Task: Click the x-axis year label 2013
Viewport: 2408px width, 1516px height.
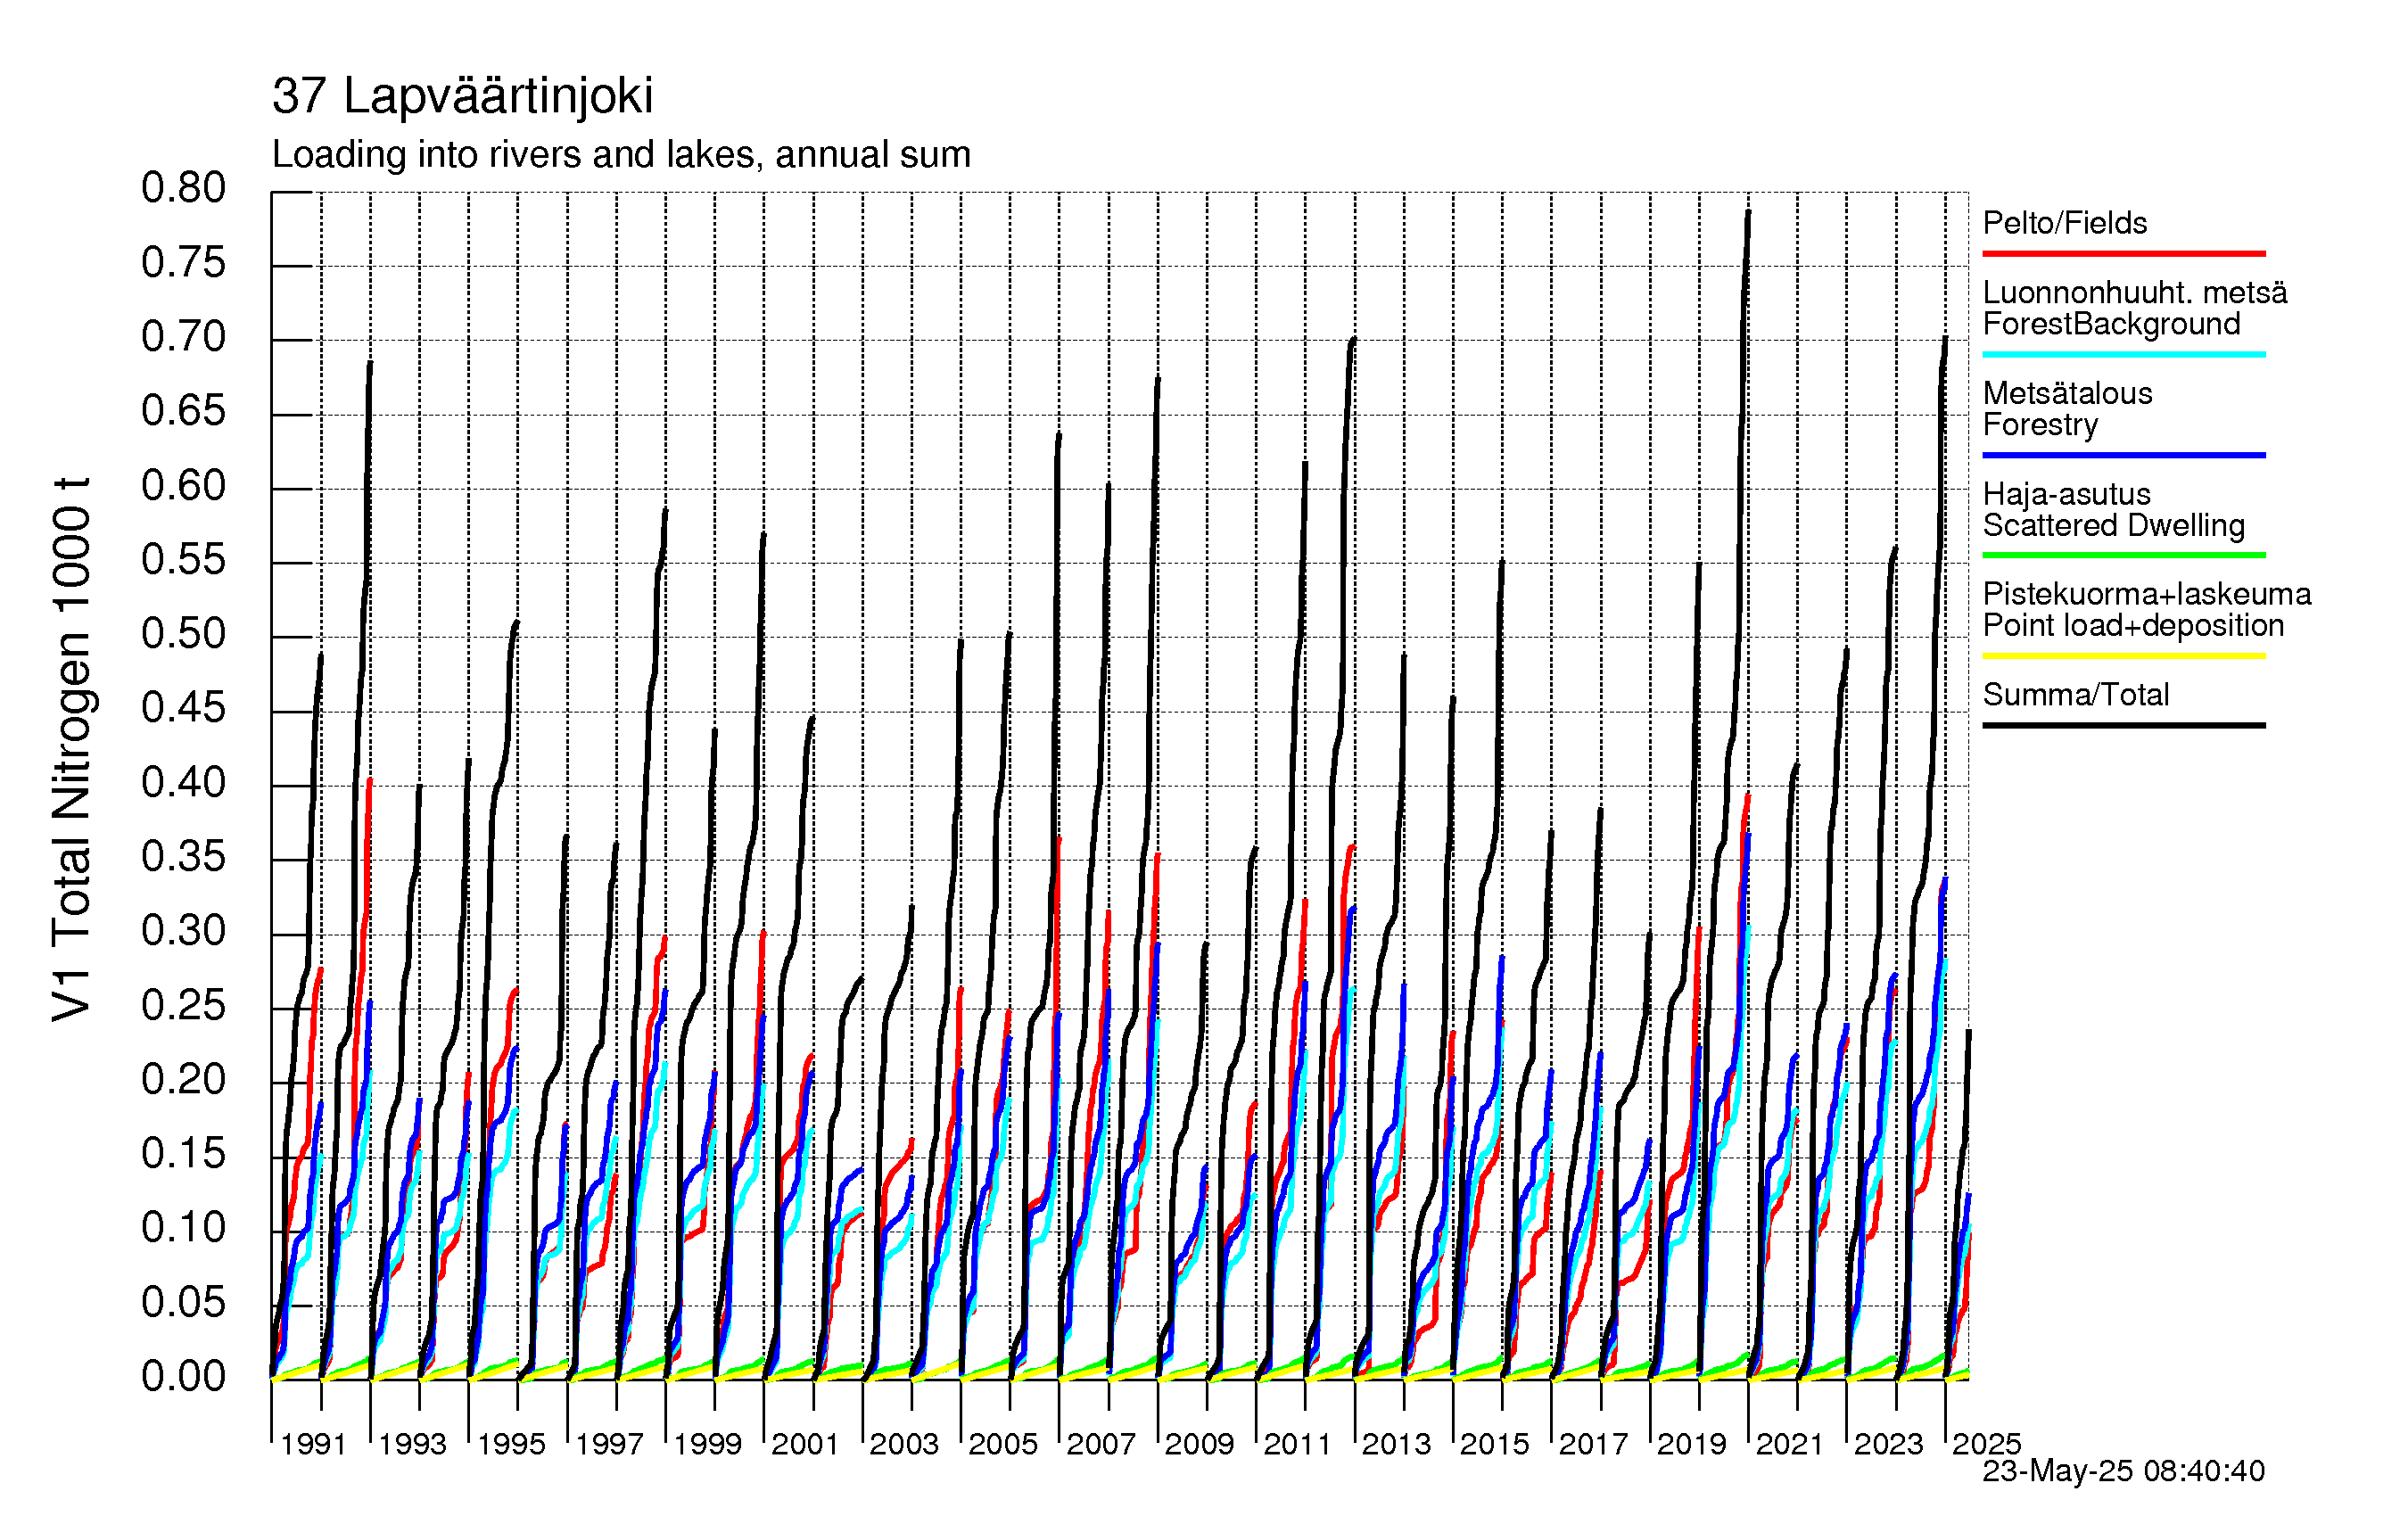Action: 1396,1444
